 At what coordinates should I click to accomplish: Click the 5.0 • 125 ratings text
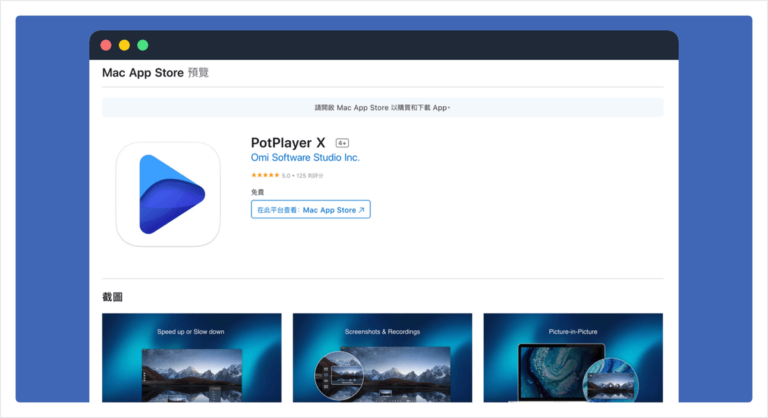(x=302, y=175)
